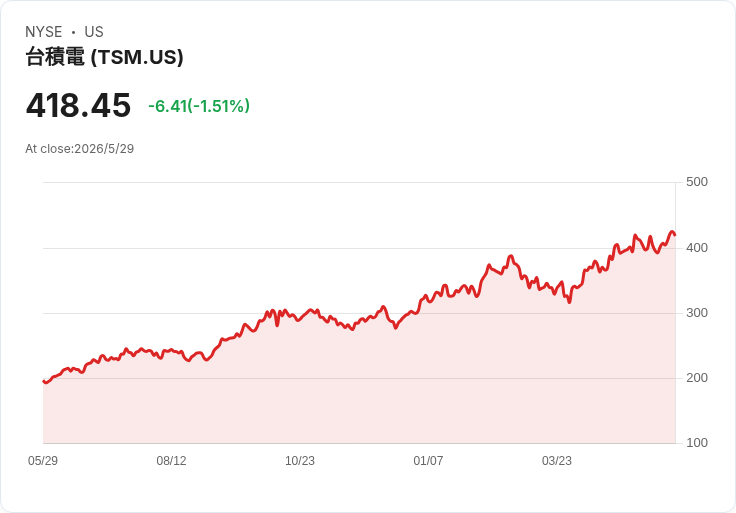The width and height of the screenshot is (736, 513).
Task: Click the 200 price axis label
Action: click(697, 377)
